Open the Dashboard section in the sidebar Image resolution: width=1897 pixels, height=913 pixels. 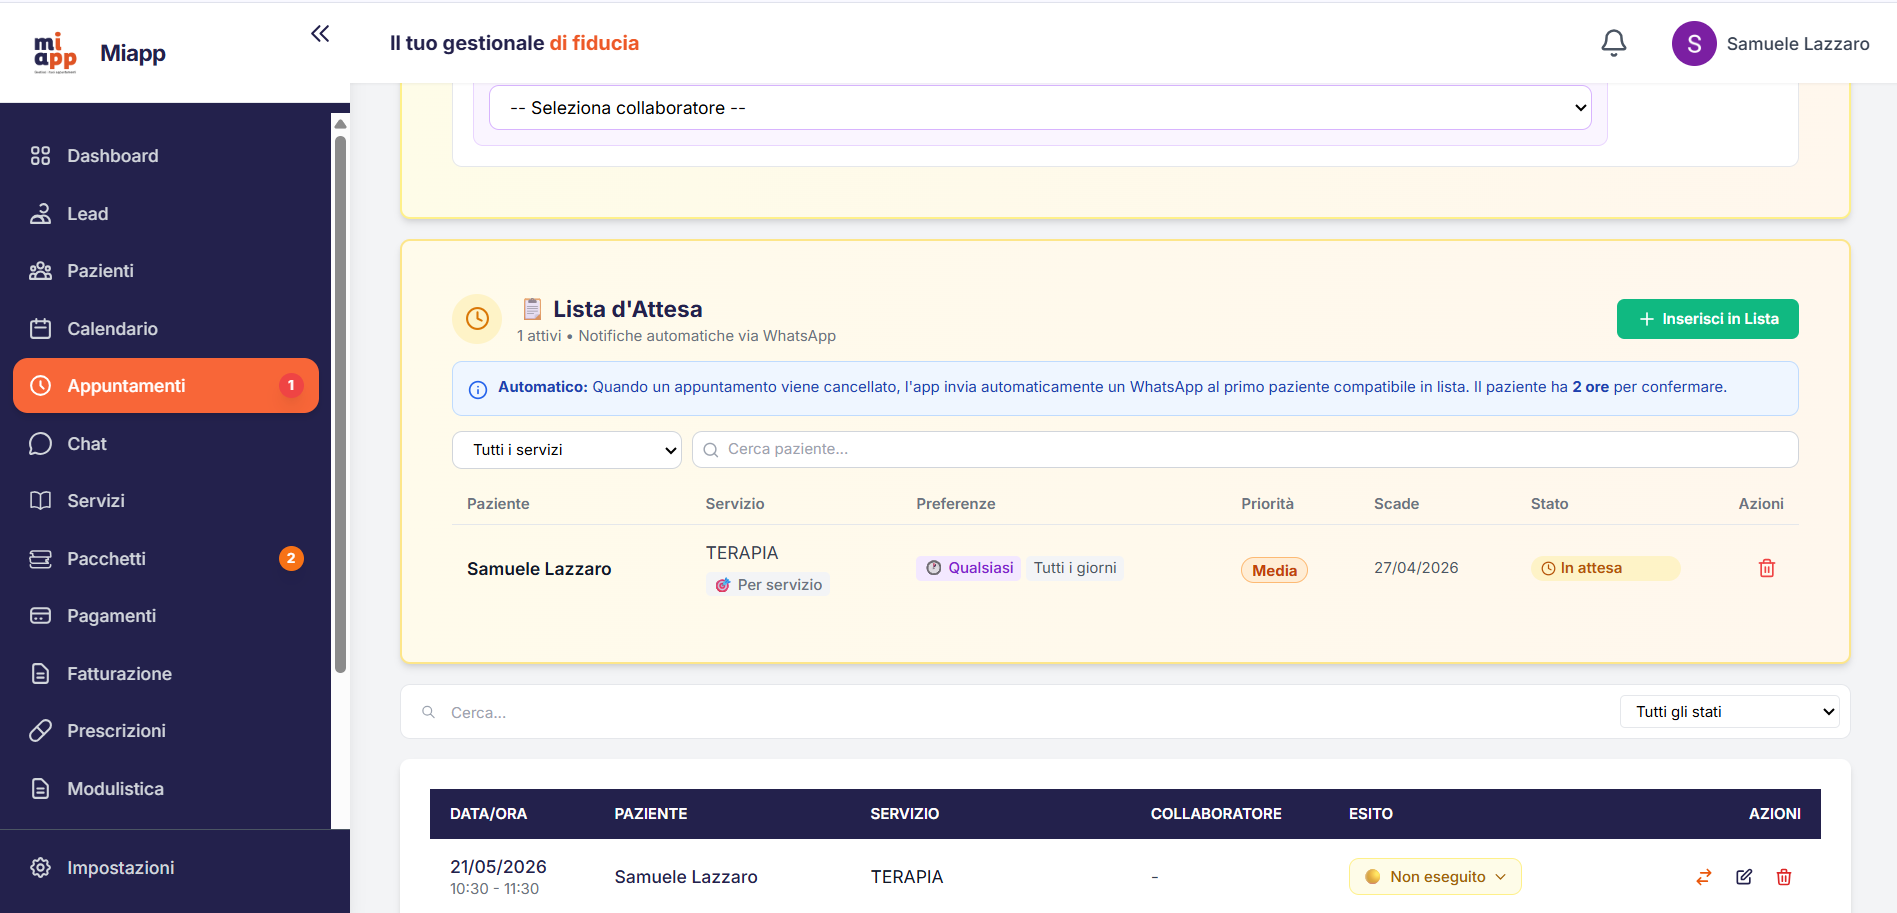click(x=112, y=156)
